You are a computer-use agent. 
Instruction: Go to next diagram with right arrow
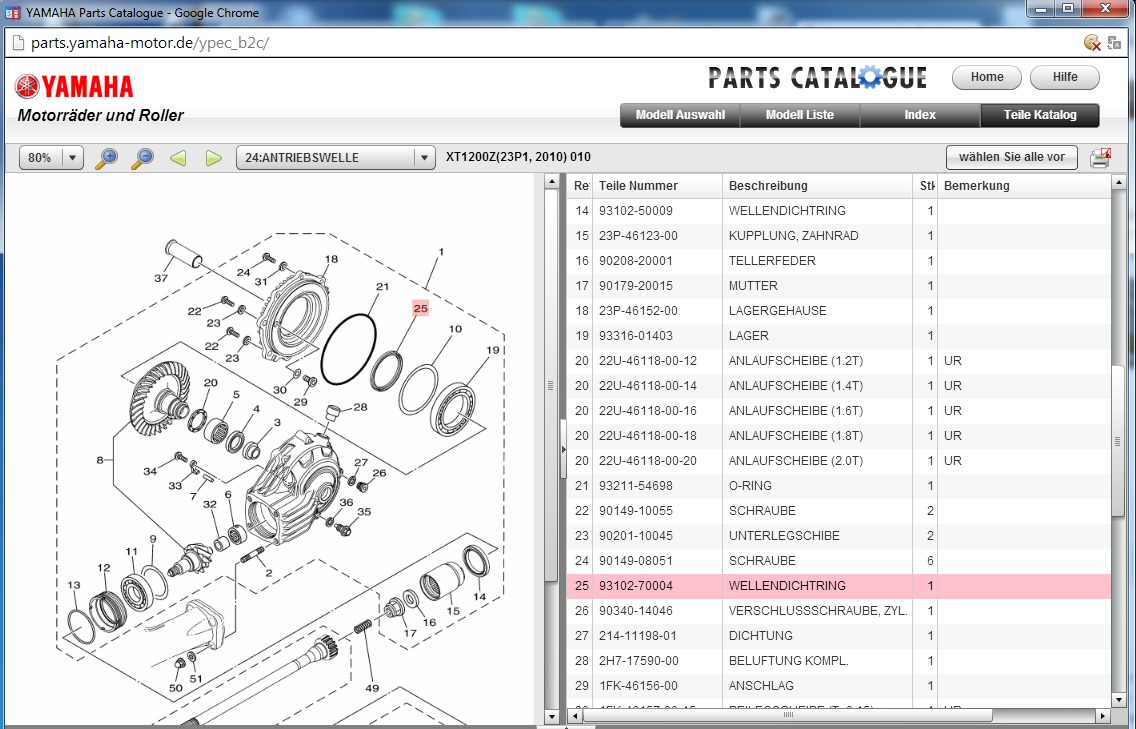tap(213, 158)
